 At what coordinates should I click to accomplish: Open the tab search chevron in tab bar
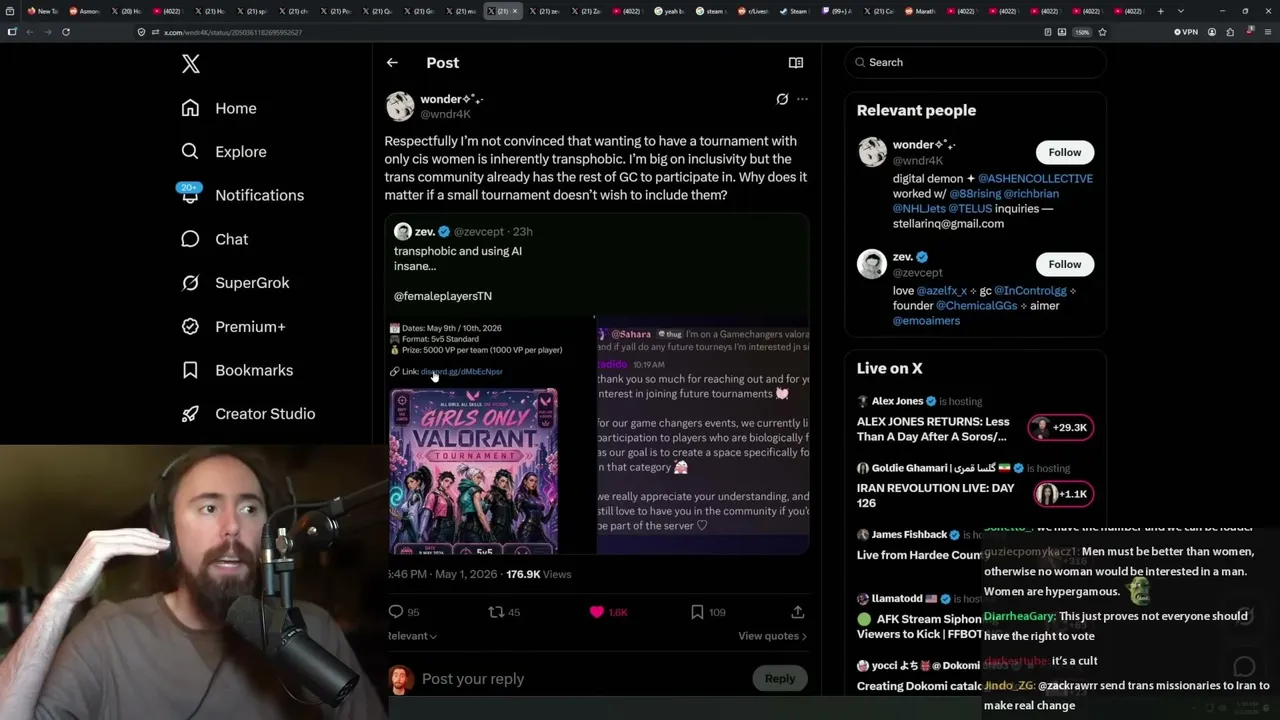(x=1181, y=11)
